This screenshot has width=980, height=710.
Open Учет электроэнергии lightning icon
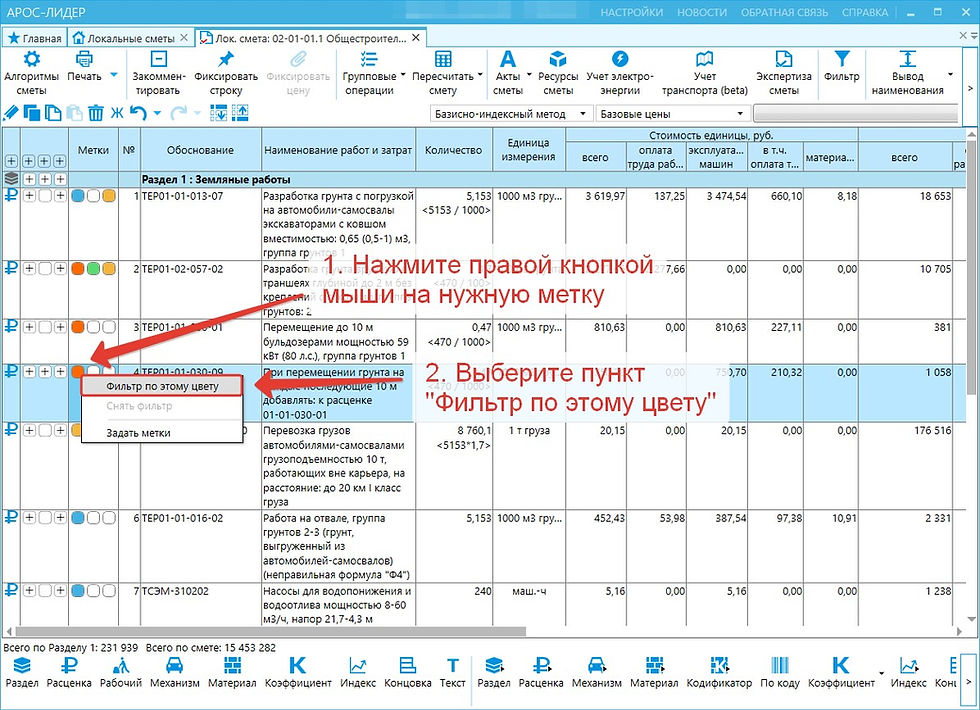619,59
